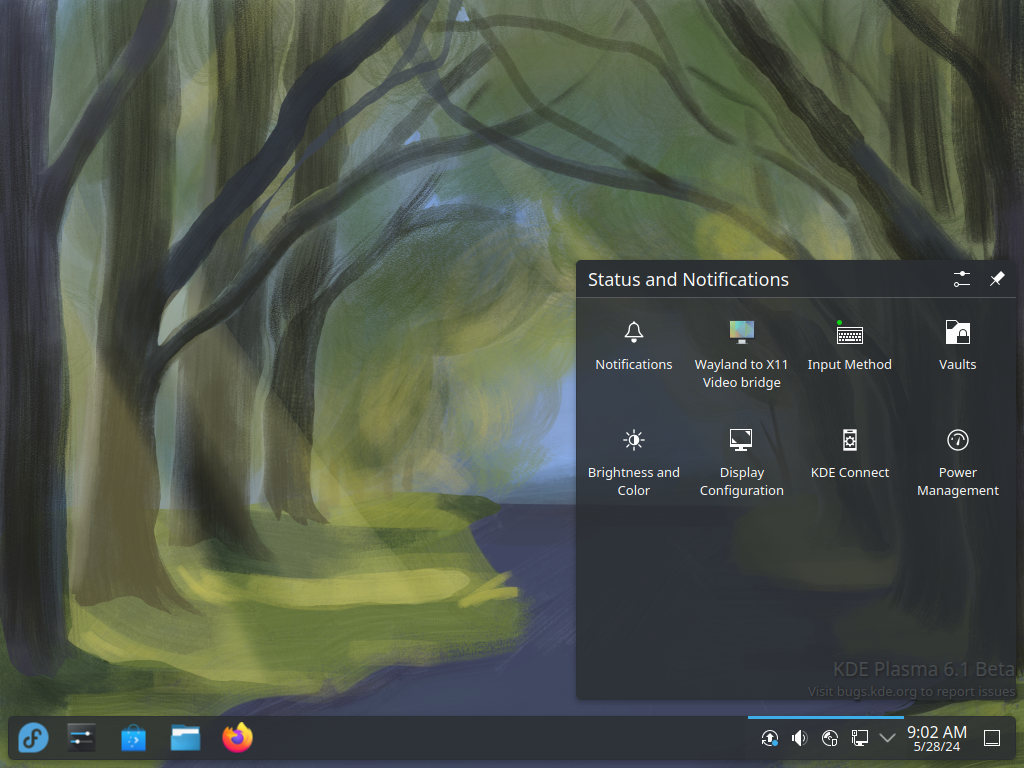This screenshot has width=1024, height=768.
Task: Launch Firefox from the taskbar
Action: tap(237, 738)
